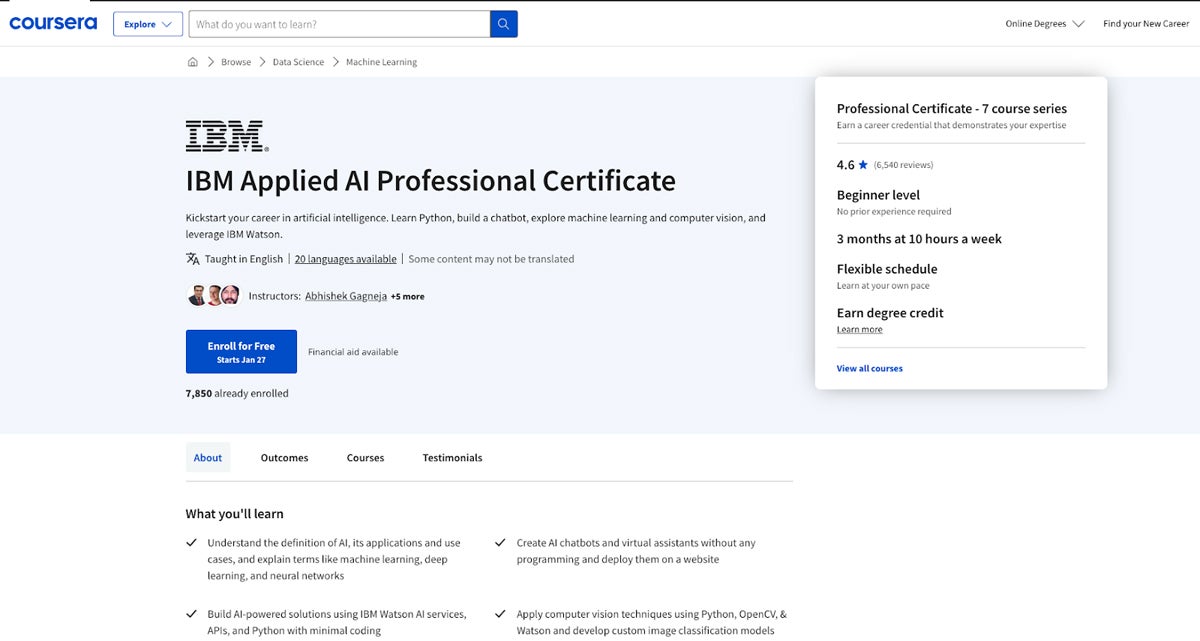Click the IBM logo
1200x641 pixels.
227,136
